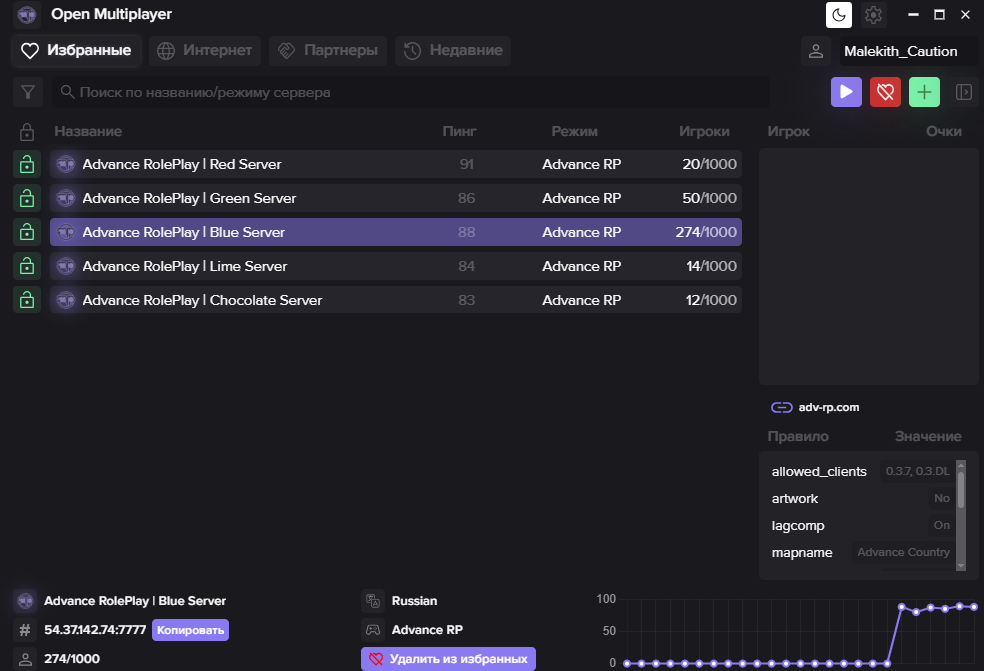Click artwork rule value No
Viewport: 984px width, 671px height.
[x=941, y=498]
